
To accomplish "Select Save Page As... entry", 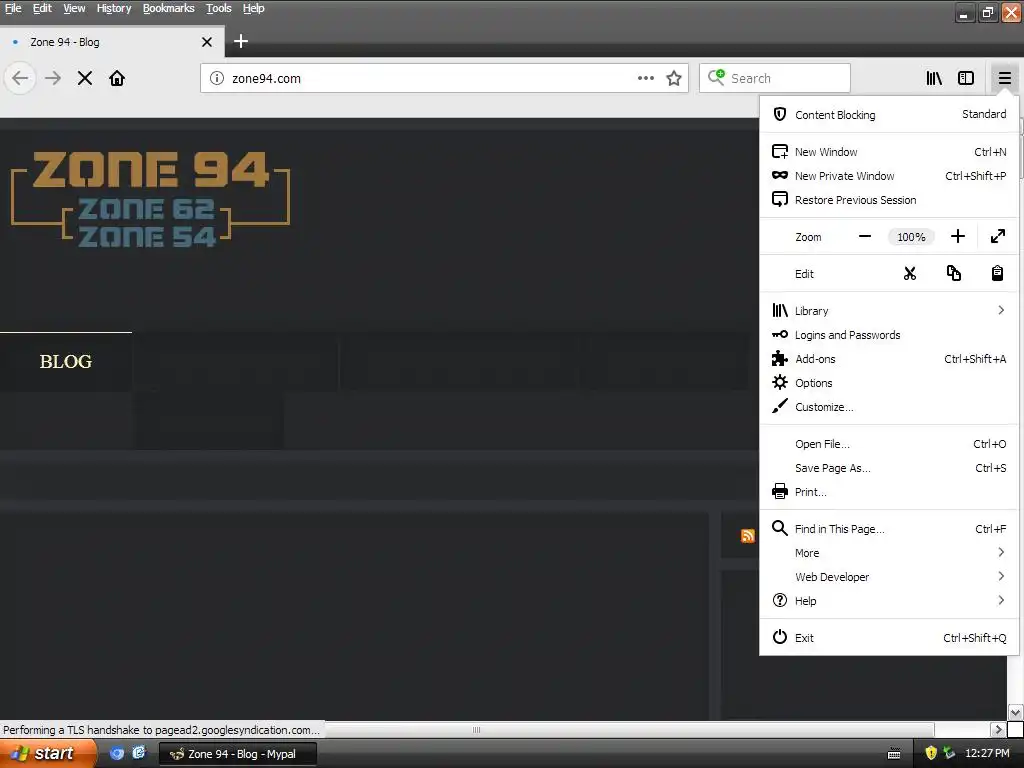I will [889, 468].
